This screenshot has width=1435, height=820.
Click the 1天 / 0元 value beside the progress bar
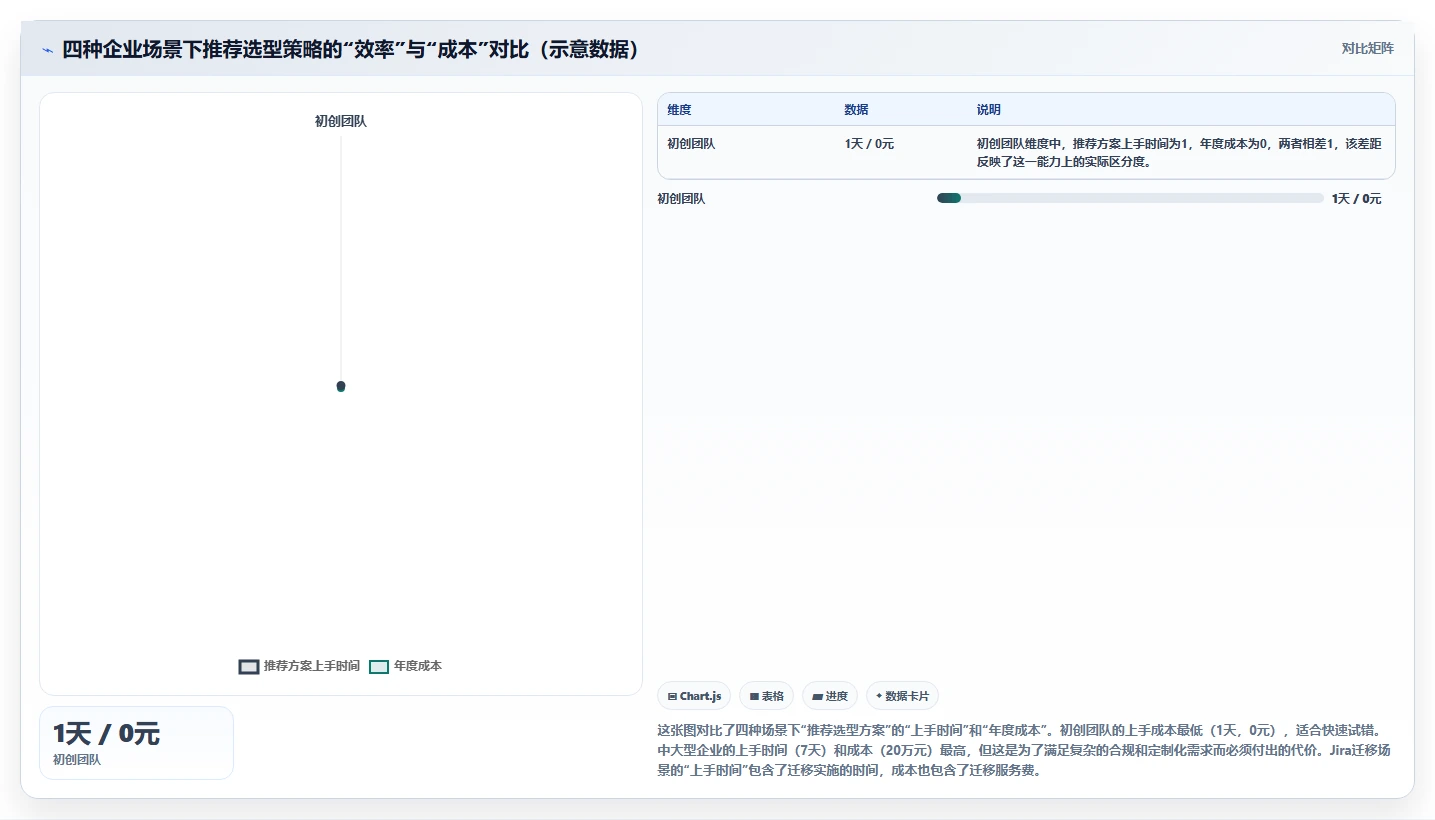coord(1356,199)
